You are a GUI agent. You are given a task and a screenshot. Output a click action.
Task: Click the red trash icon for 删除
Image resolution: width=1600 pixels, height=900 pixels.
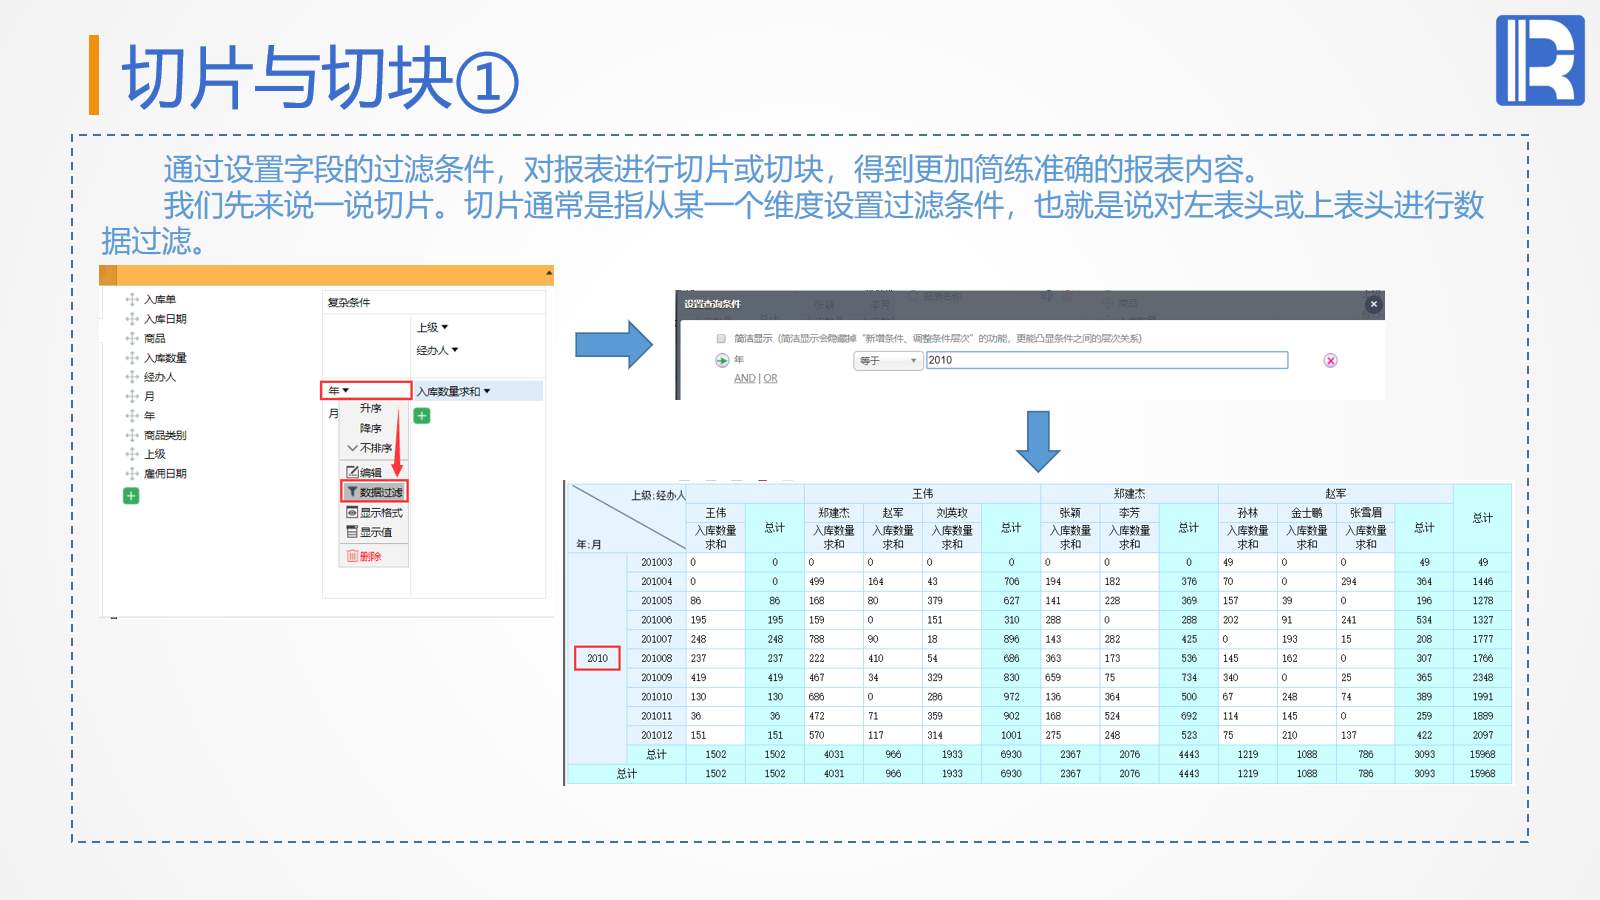(x=352, y=556)
